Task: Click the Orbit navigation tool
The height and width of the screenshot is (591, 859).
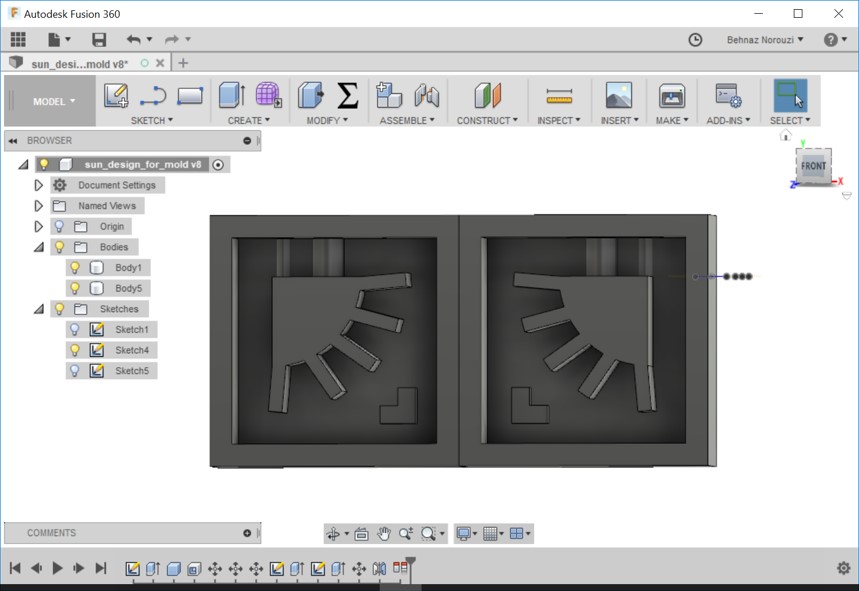Action: coord(333,533)
